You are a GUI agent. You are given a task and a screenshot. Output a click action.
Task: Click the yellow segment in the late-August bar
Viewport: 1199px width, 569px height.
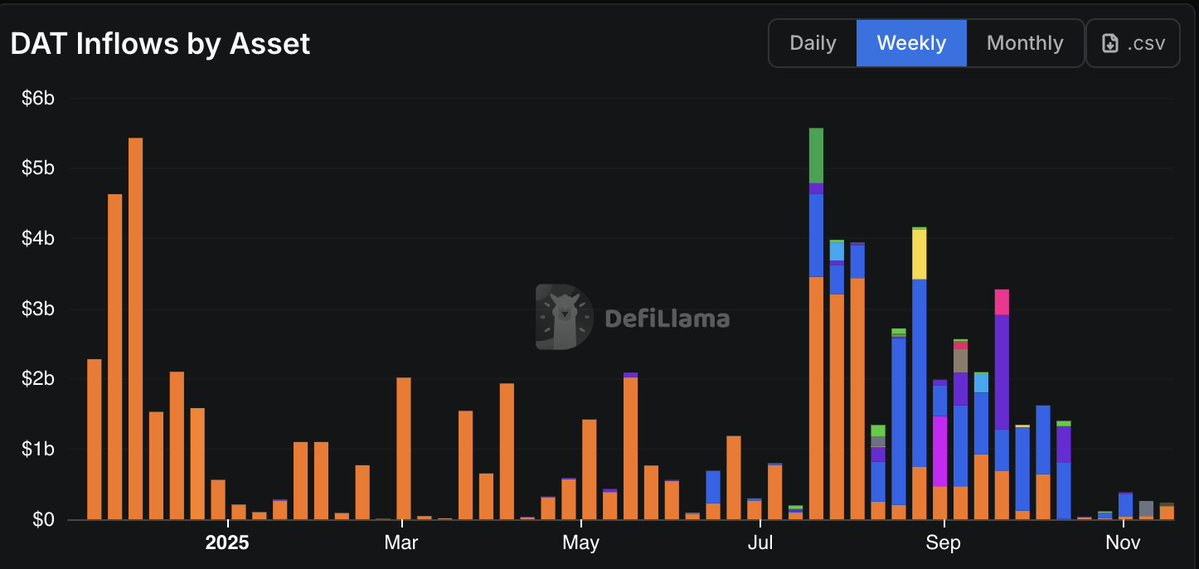click(919, 254)
